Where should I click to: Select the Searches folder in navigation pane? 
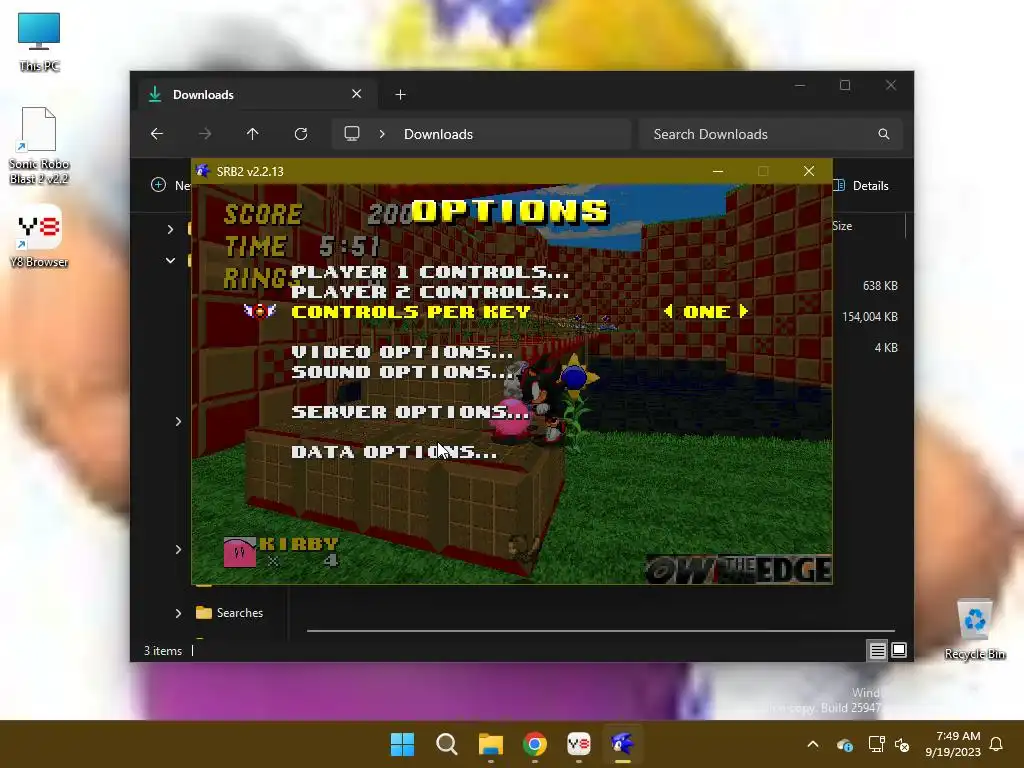pos(230,613)
